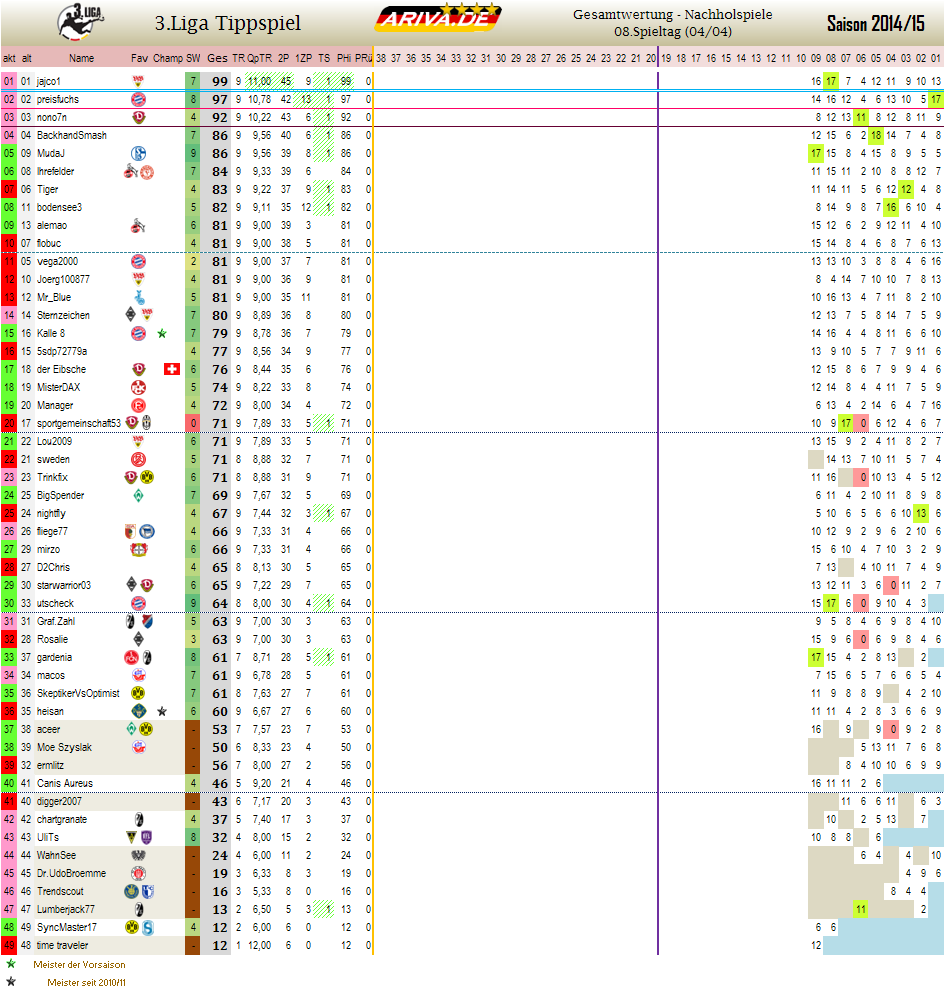Click the red SW cell for sportgemeinschaft53
This screenshot has height=991, width=944.
[193, 423]
